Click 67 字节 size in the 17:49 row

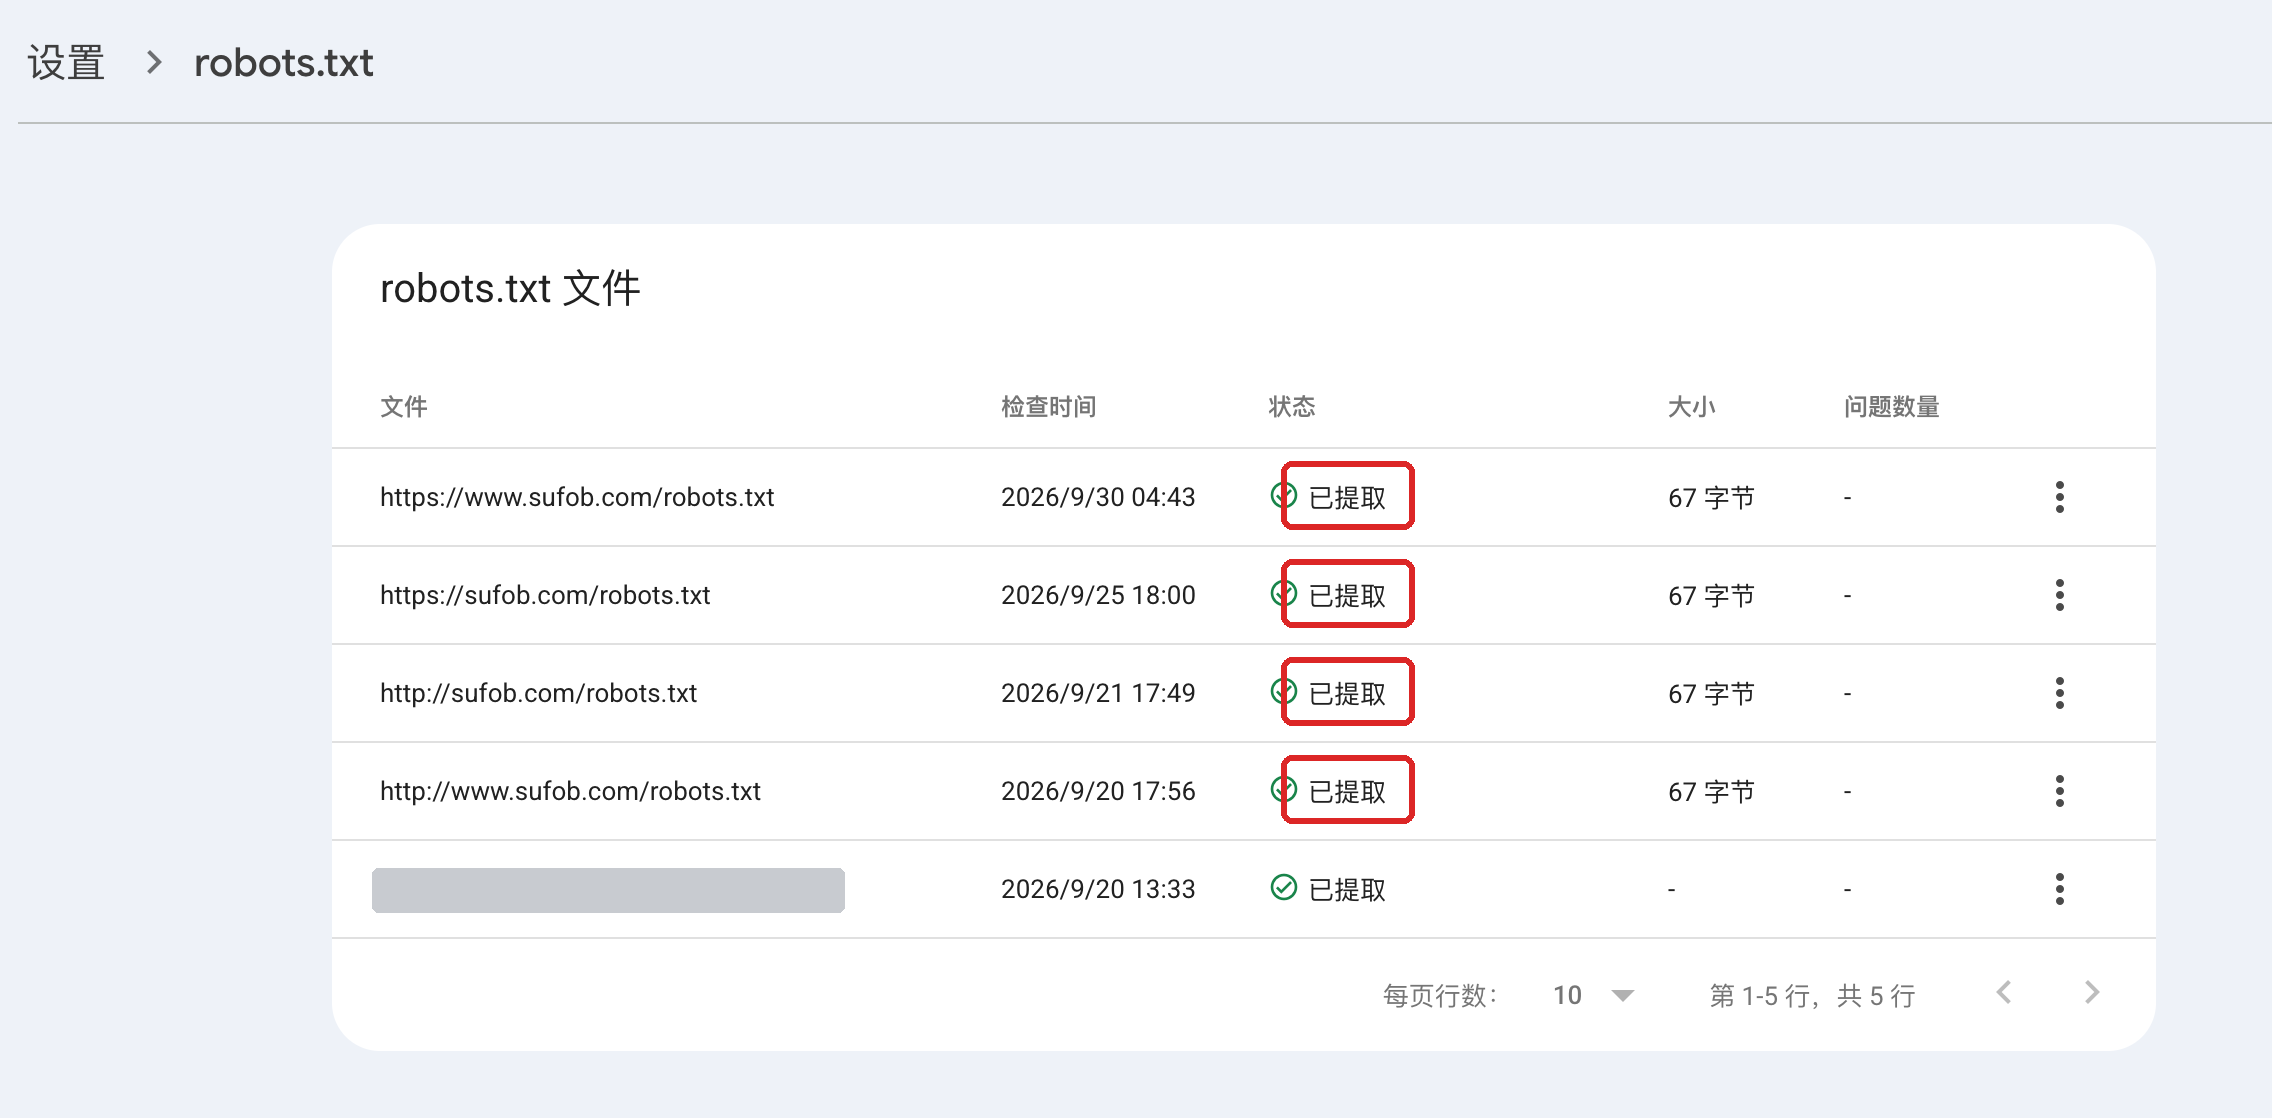tap(1711, 694)
